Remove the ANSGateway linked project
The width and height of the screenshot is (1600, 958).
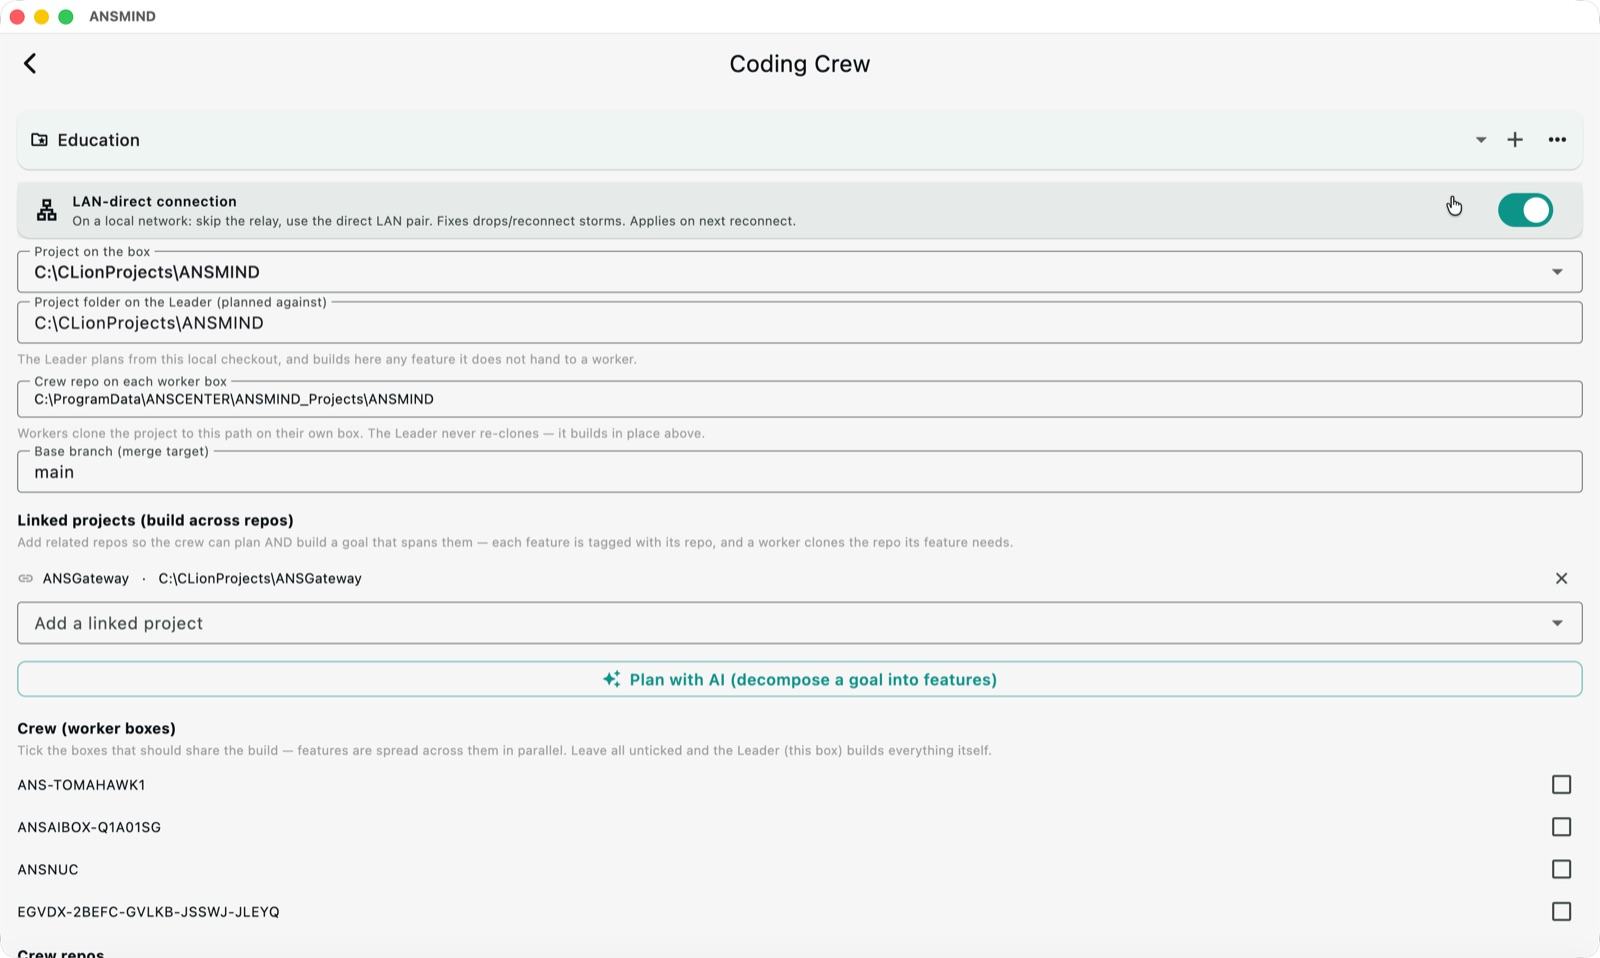point(1561,578)
